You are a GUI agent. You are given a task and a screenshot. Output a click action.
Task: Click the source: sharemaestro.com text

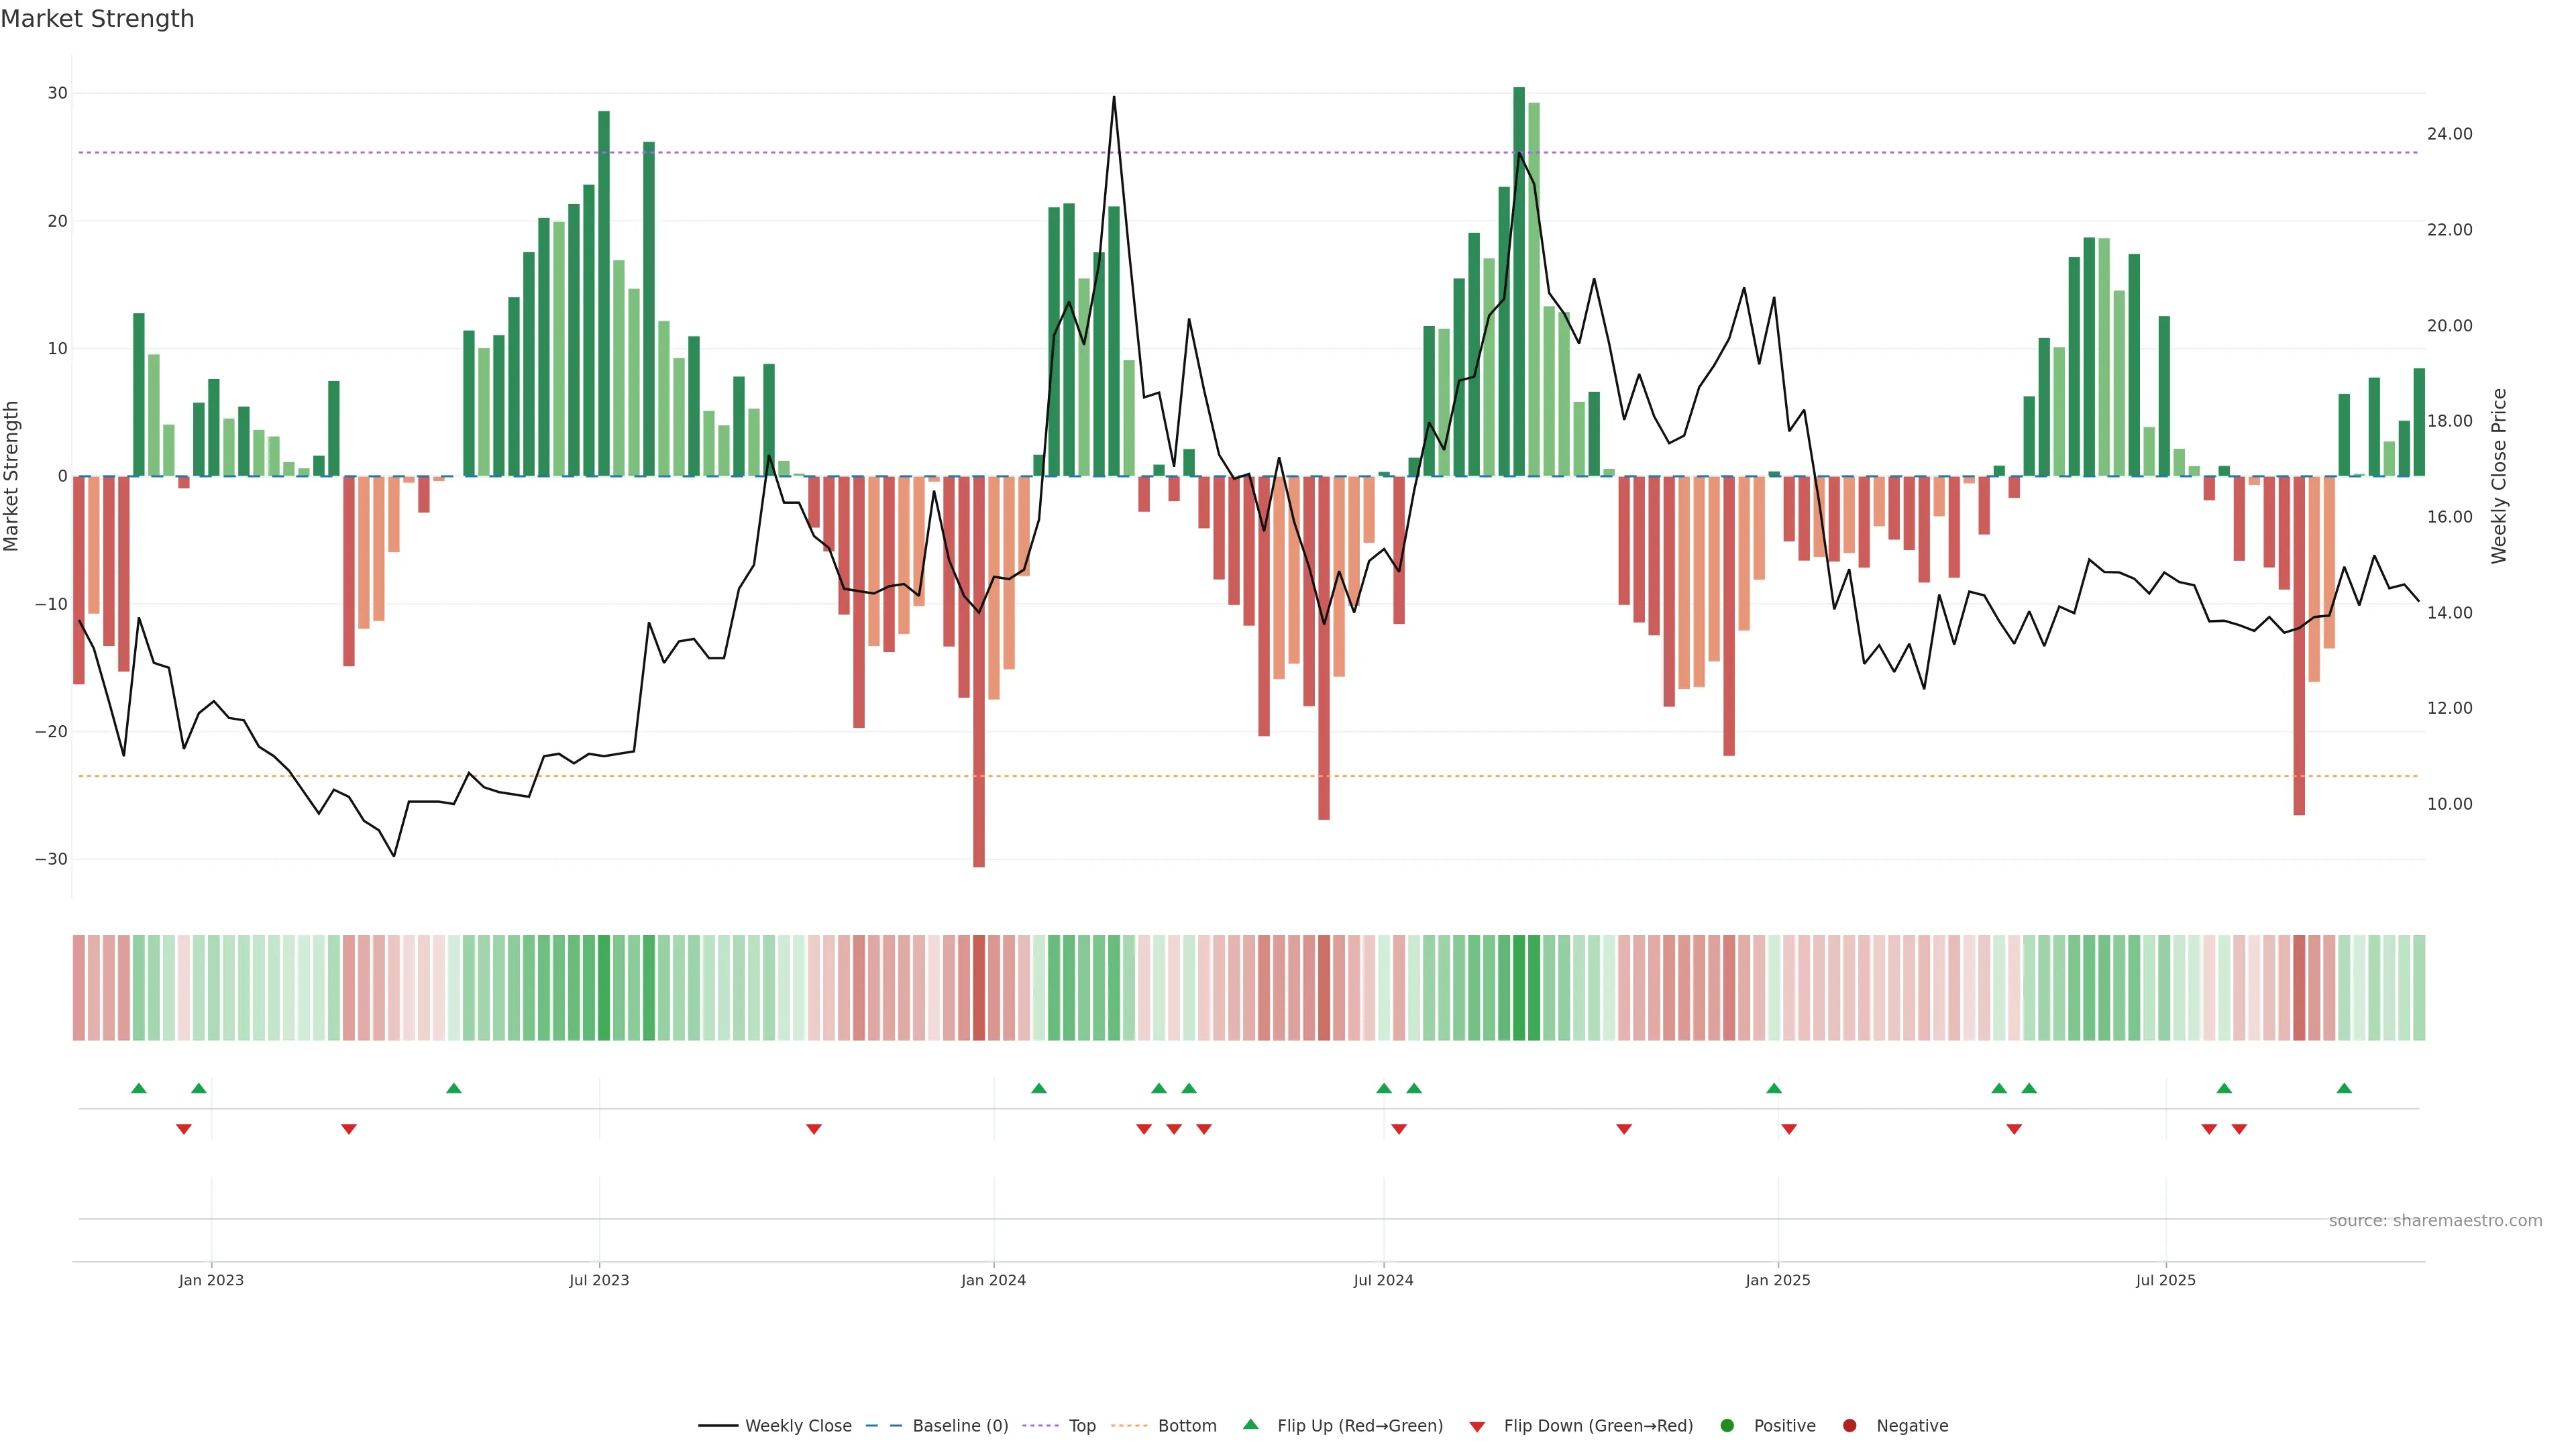tap(2435, 1221)
